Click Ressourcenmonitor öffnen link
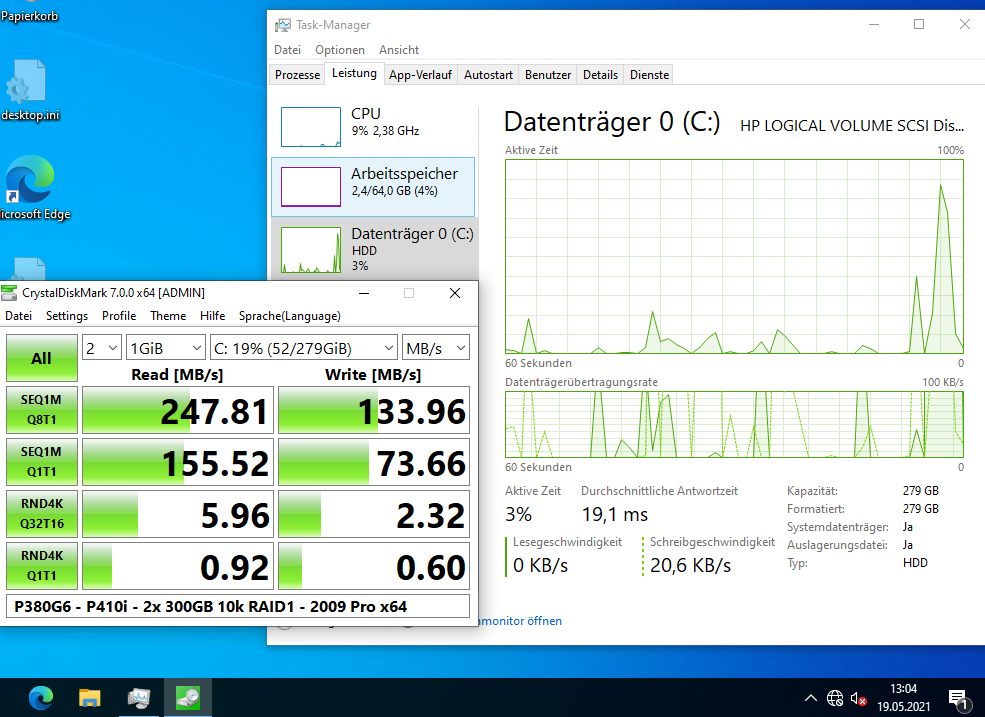The width and height of the screenshot is (985, 717). pyautogui.click(x=520, y=621)
